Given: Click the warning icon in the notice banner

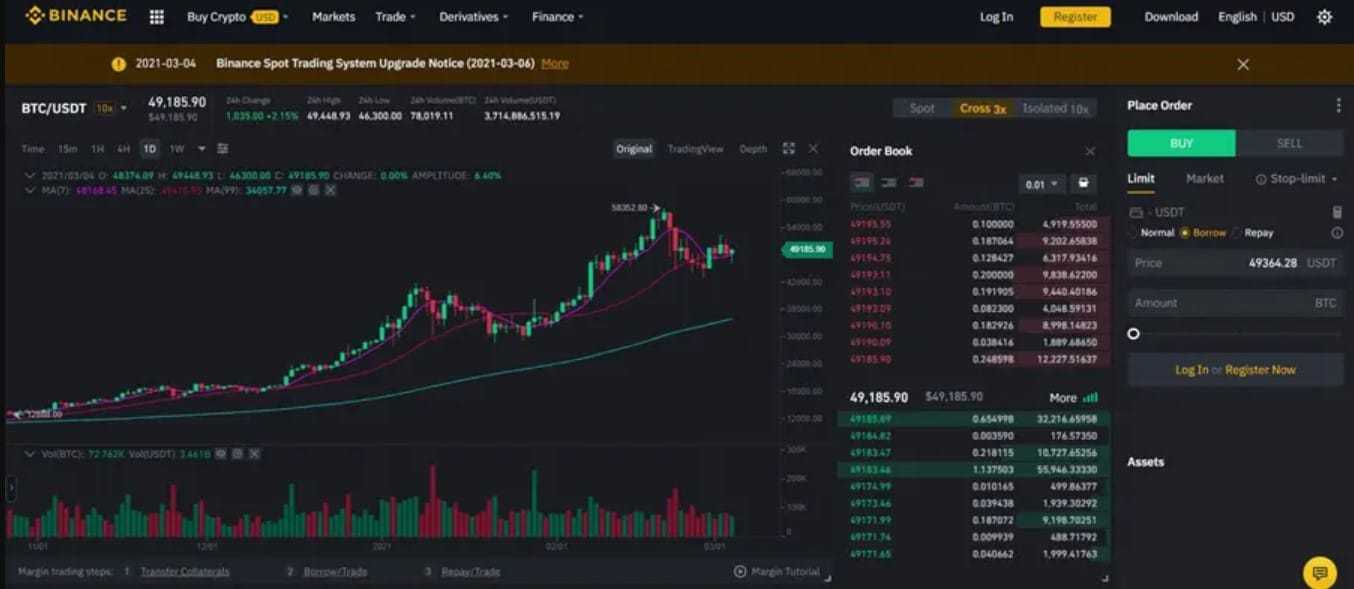Looking at the screenshot, I should click(x=118, y=64).
